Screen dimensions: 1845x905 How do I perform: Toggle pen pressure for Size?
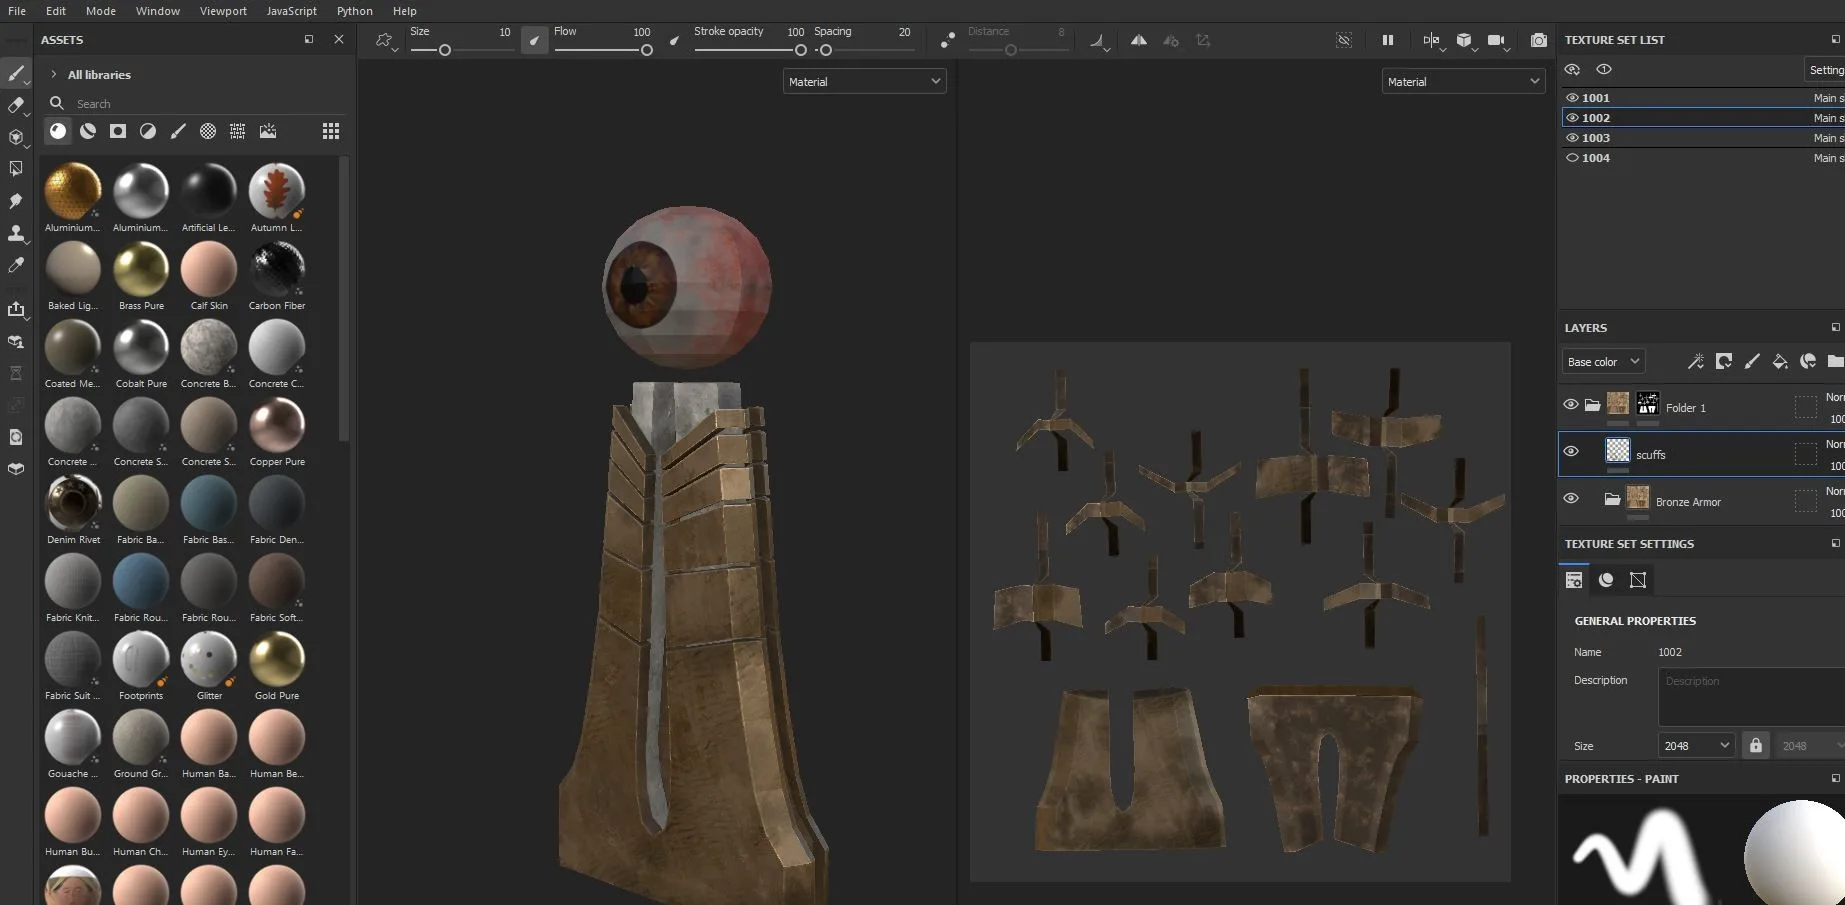tap(535, 41)
